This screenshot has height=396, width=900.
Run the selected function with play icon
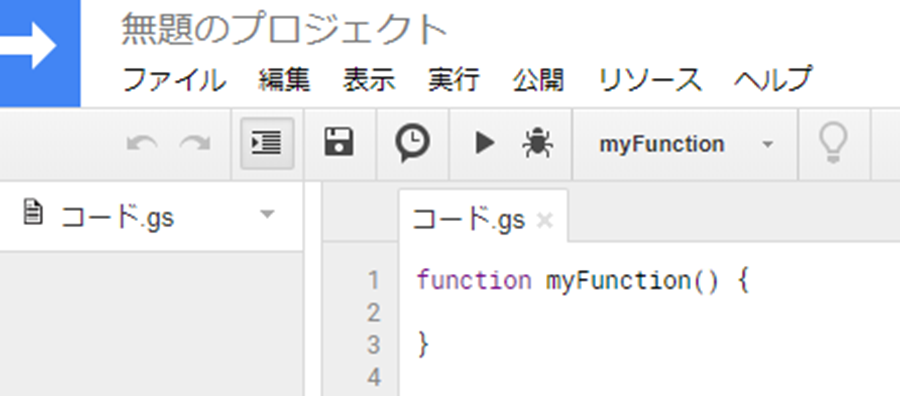coord(485,143)
